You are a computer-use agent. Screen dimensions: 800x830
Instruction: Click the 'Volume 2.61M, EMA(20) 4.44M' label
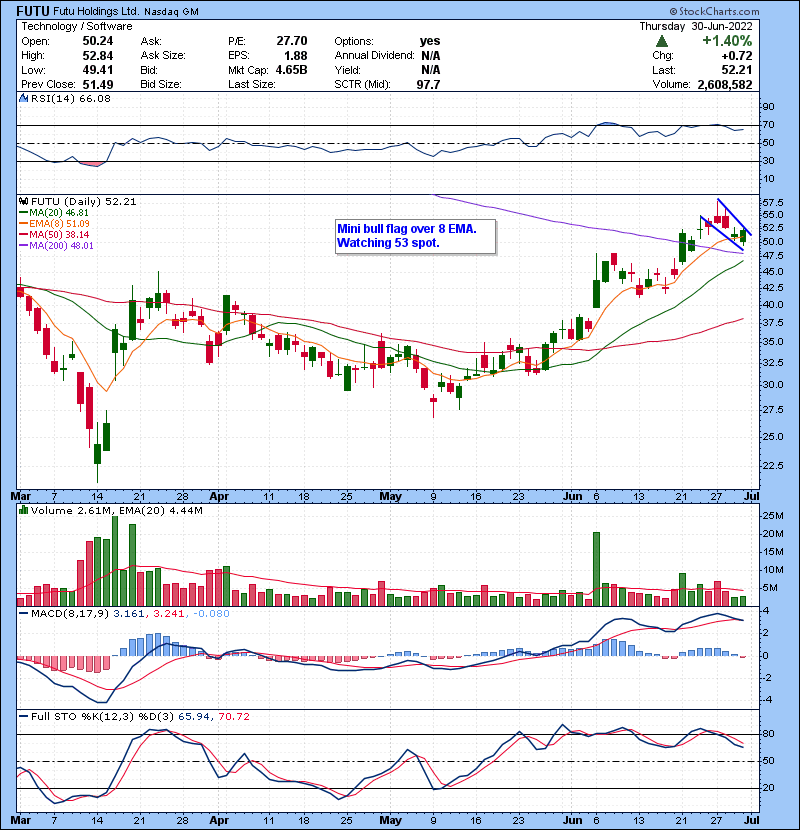point(116,510)
